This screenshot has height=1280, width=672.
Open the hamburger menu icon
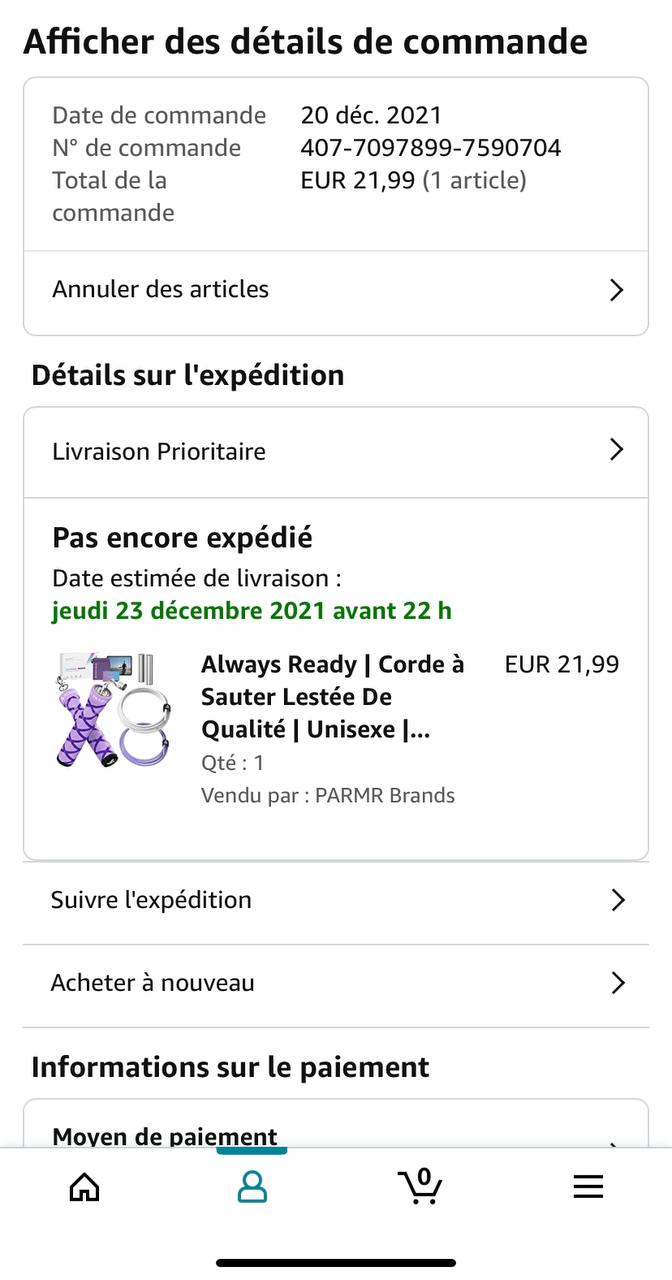(588, 1187)
